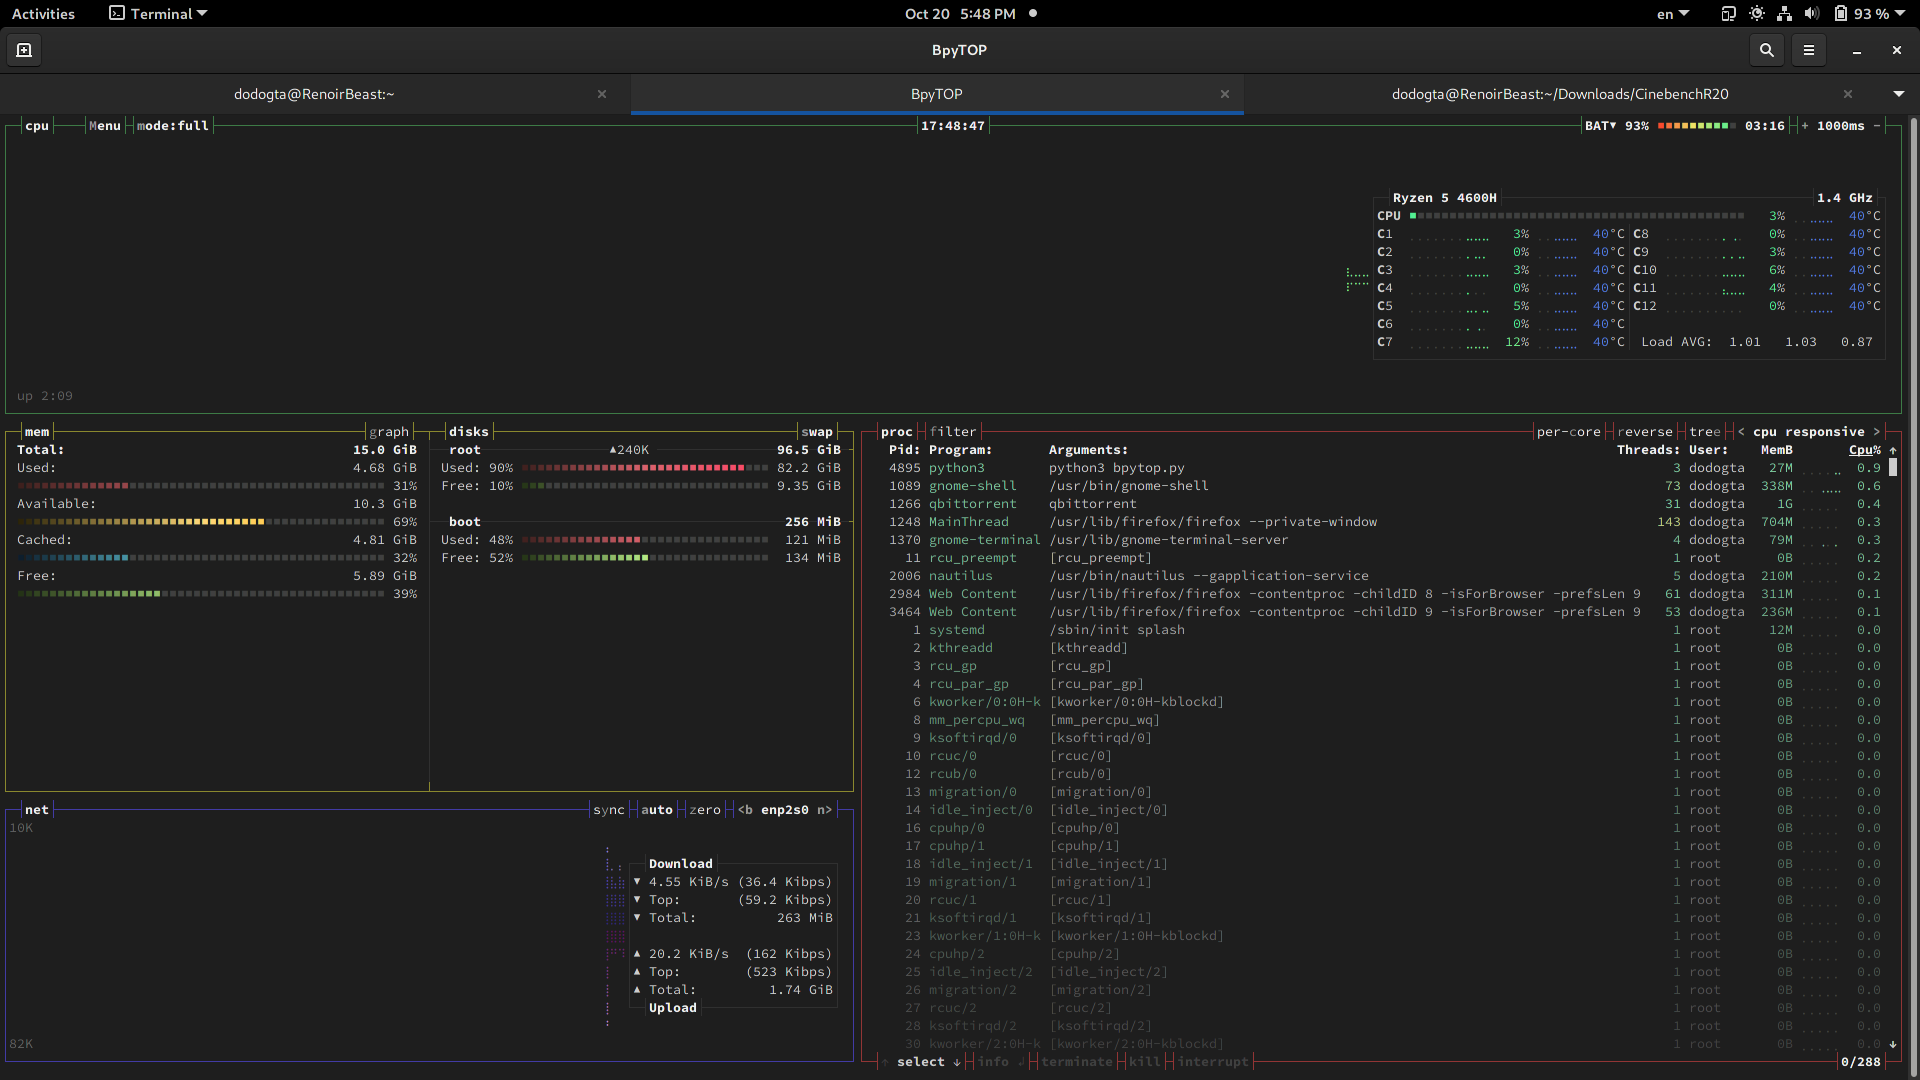Open a new tab with the top-left icon
Screen dimensions: 1920x1080
[23, 49]
